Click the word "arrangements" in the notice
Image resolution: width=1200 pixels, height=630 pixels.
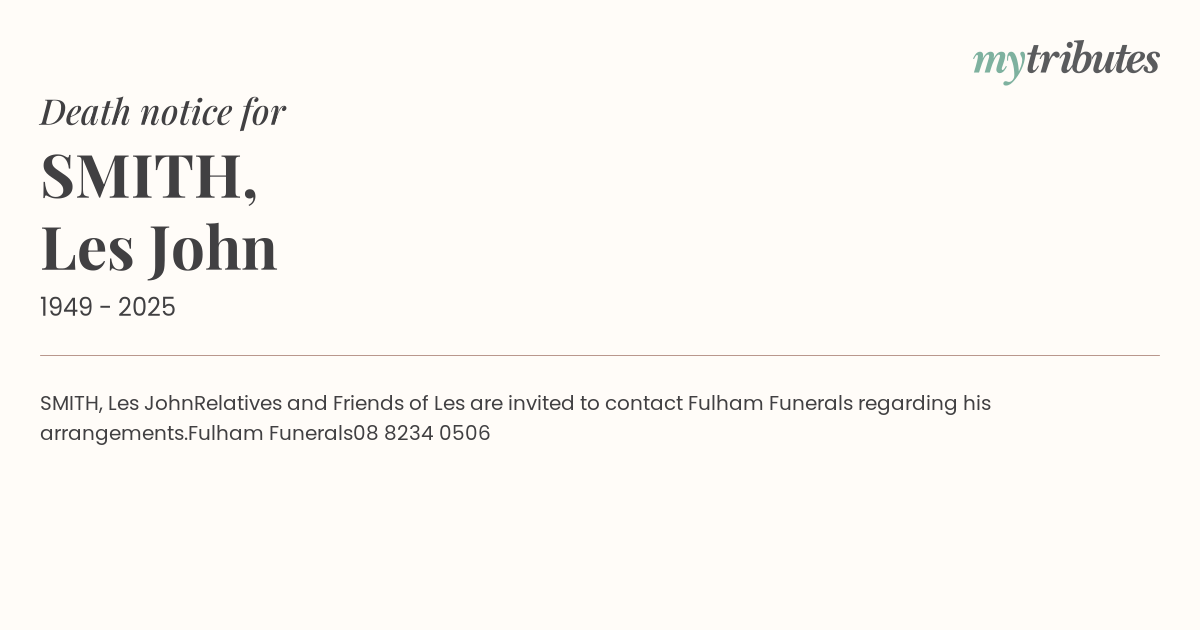click(x=113, y=434)
